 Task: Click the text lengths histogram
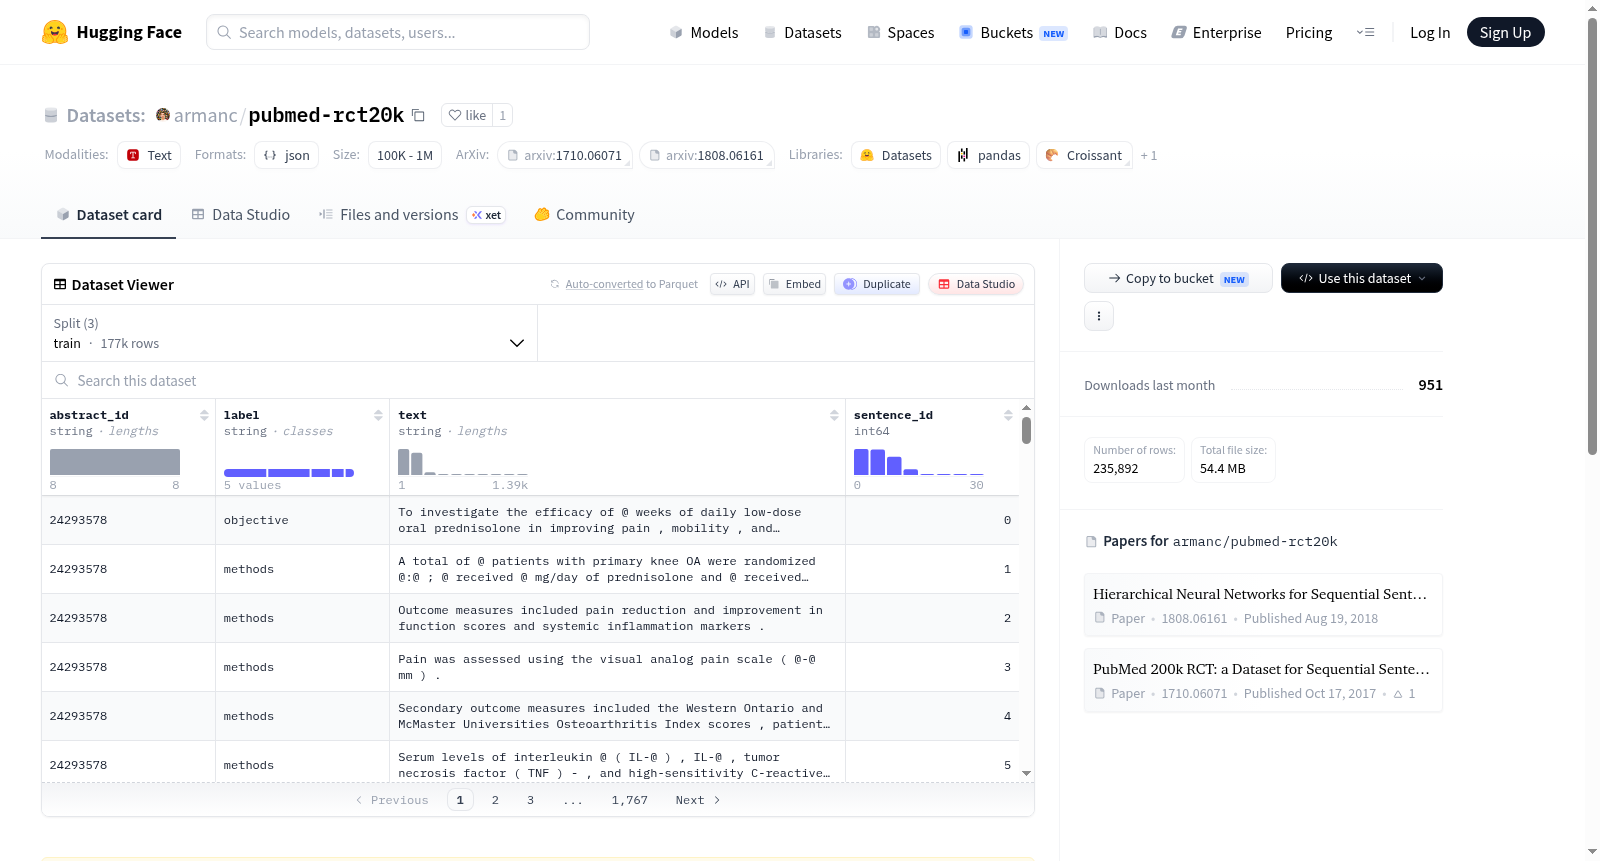pyautogui.click(x=463, y=462)
